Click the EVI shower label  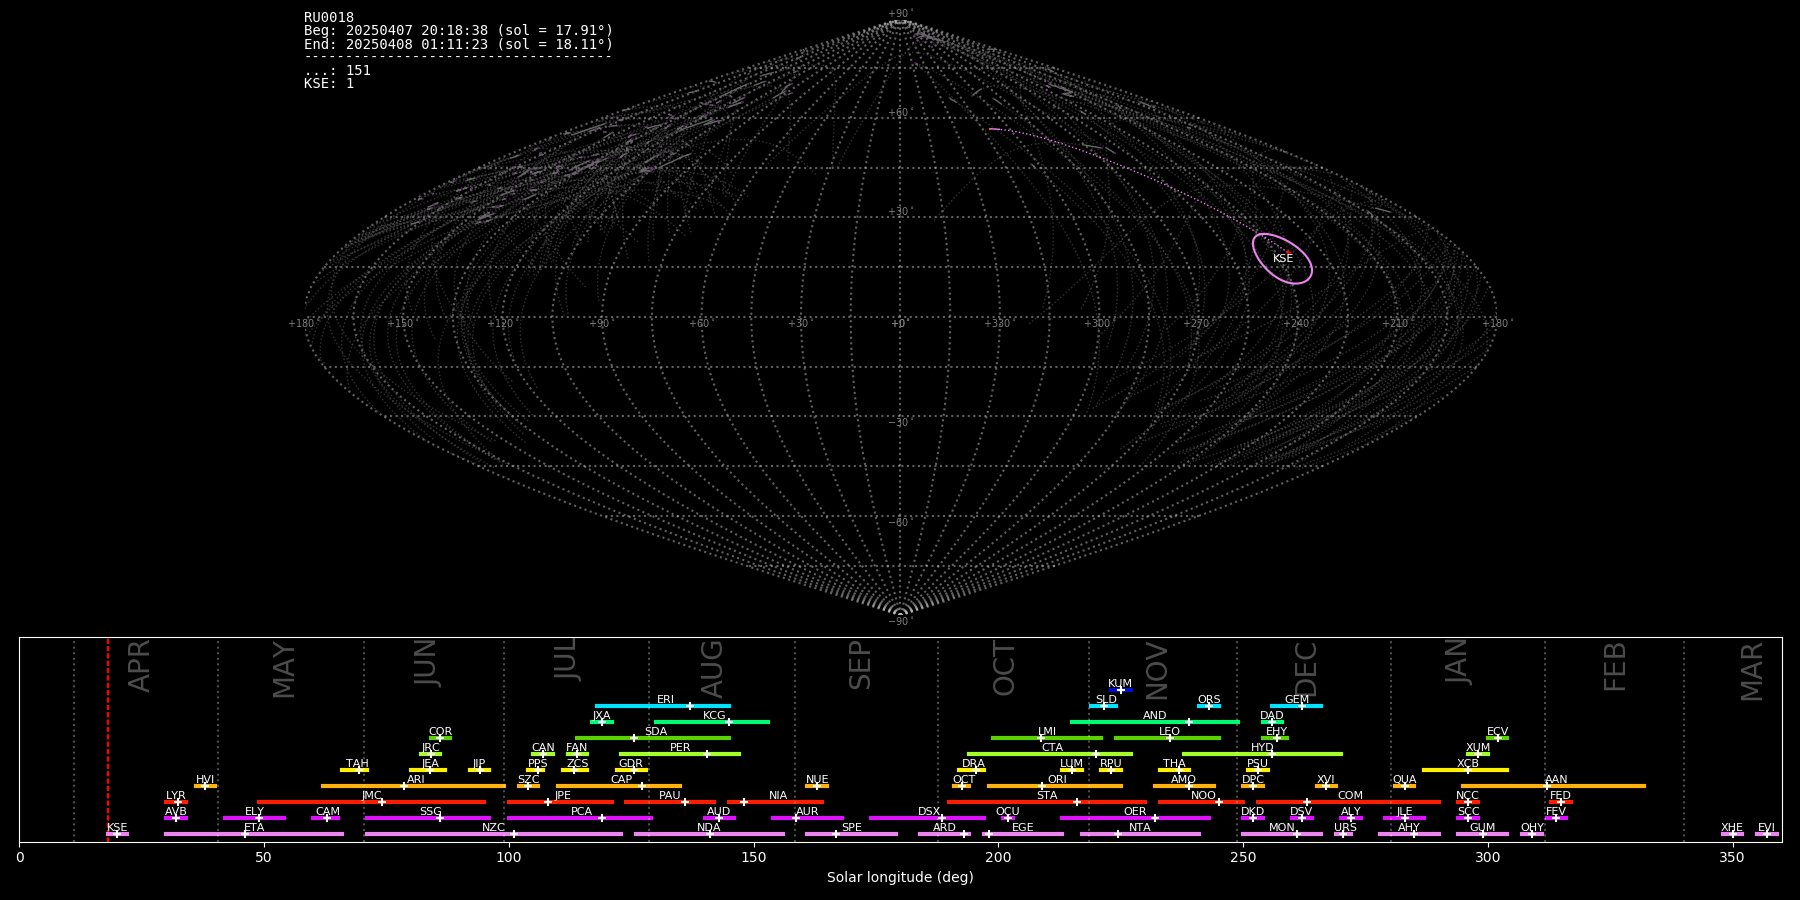[x=1767, y=828]
